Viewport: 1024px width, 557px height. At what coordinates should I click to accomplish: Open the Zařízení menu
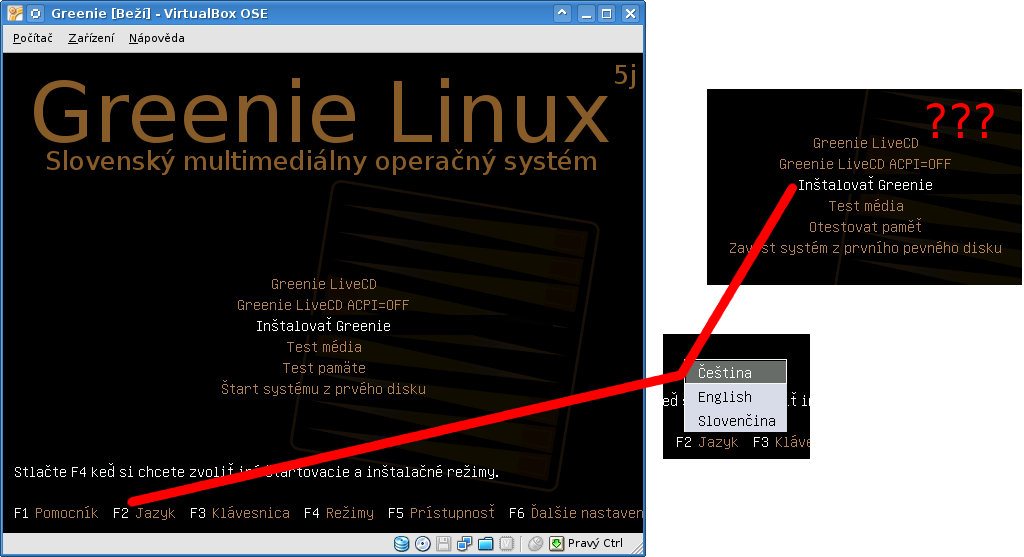pos(91,38)
